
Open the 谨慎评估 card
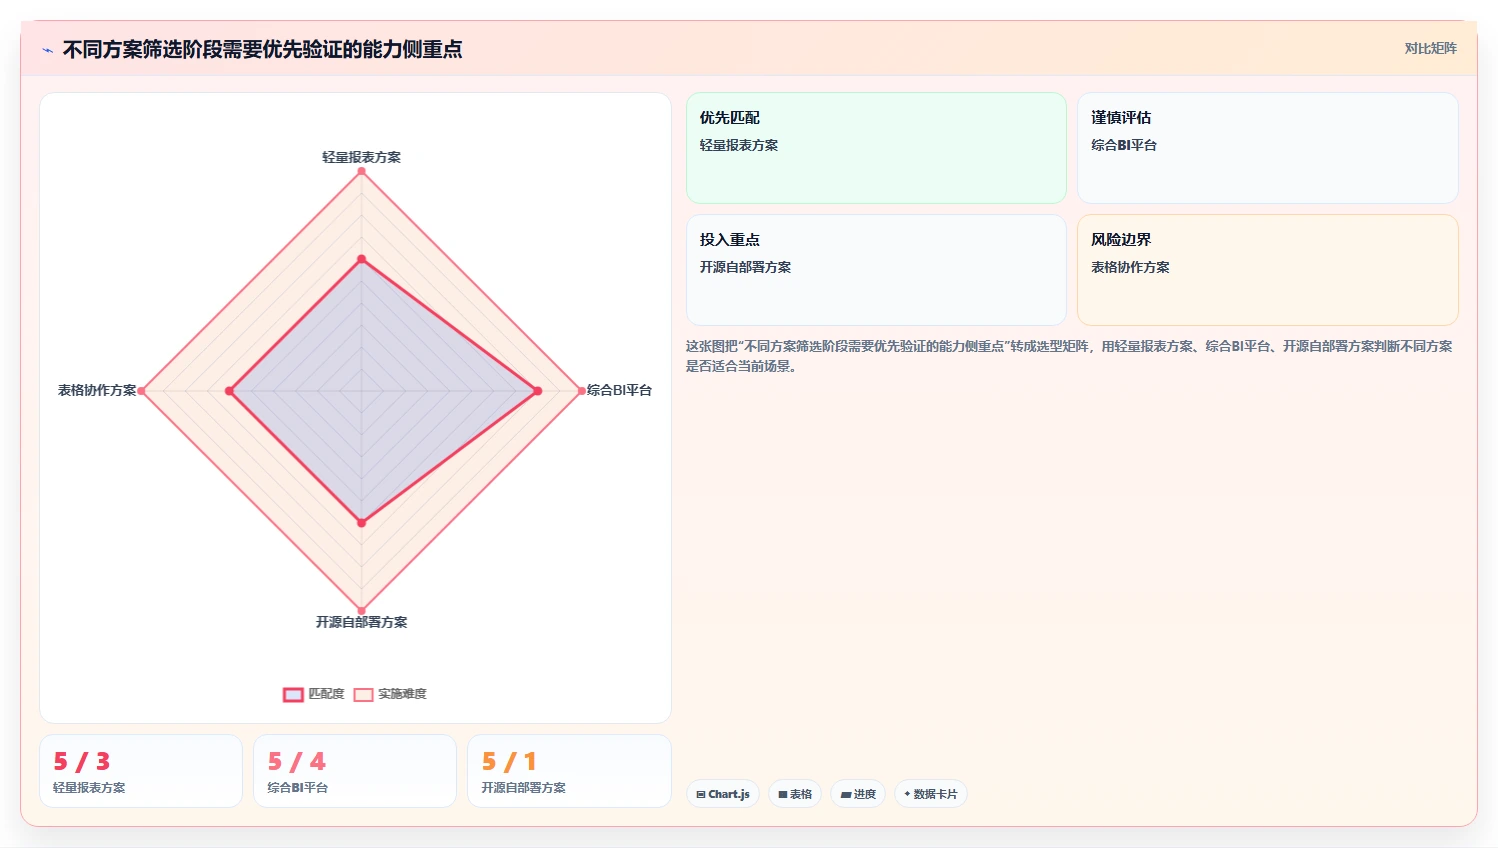1267,148
